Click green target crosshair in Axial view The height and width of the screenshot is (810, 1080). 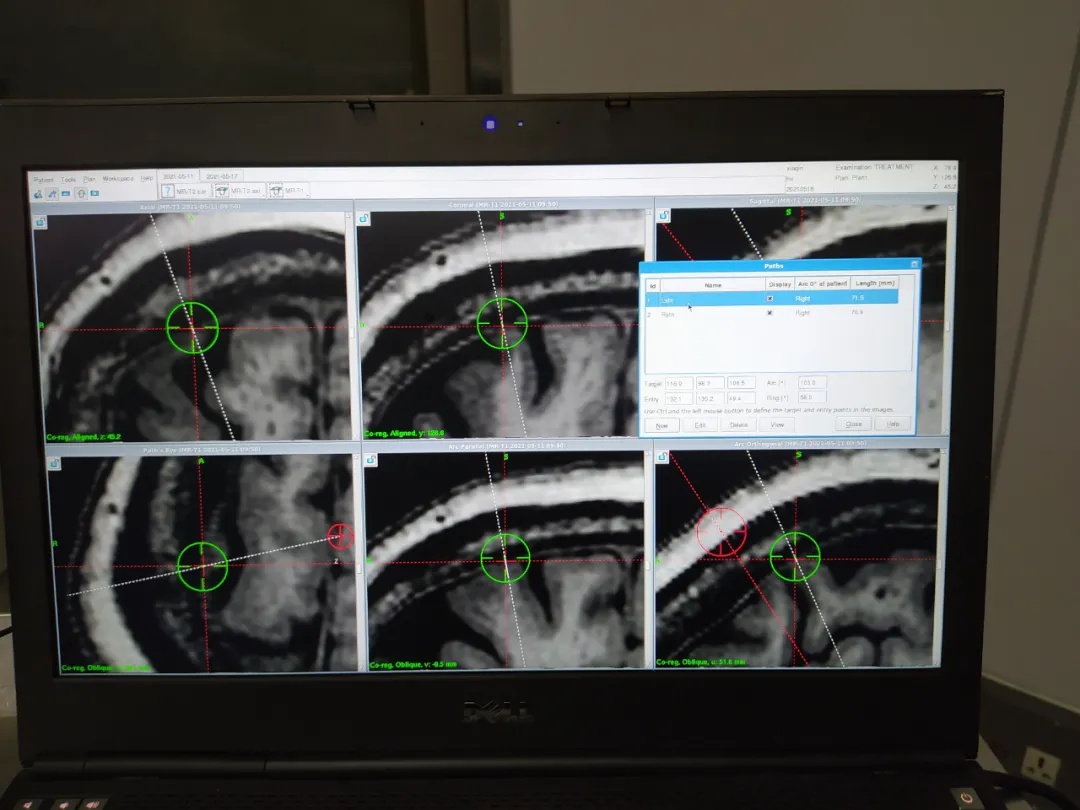pyautogui.click(x=192, y=328)
